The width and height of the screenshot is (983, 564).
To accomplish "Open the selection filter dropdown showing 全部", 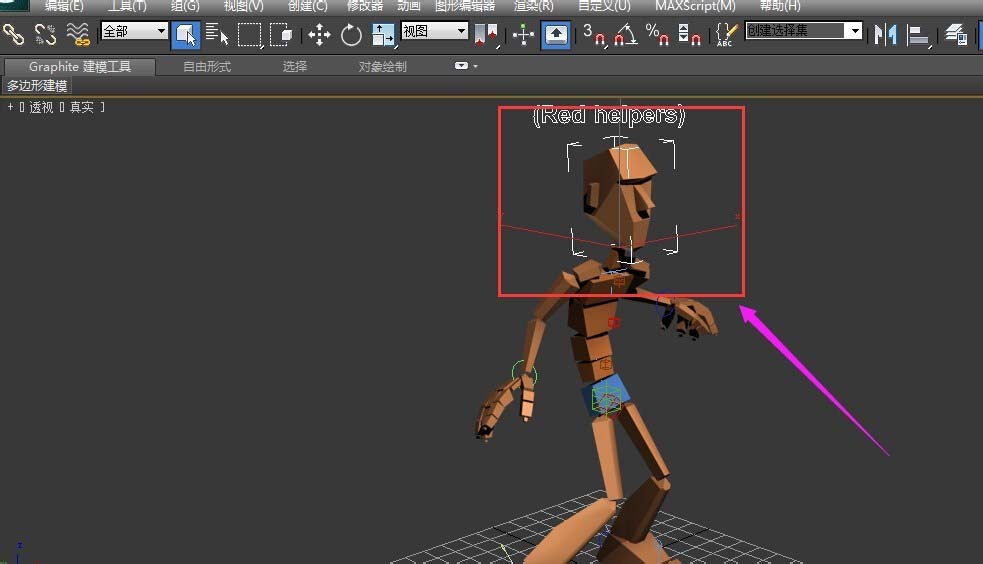I will point(134,31).
